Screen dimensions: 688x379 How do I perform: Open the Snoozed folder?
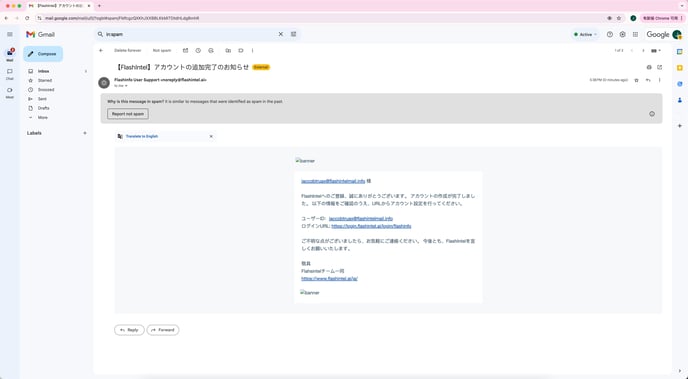click(46, 89)
